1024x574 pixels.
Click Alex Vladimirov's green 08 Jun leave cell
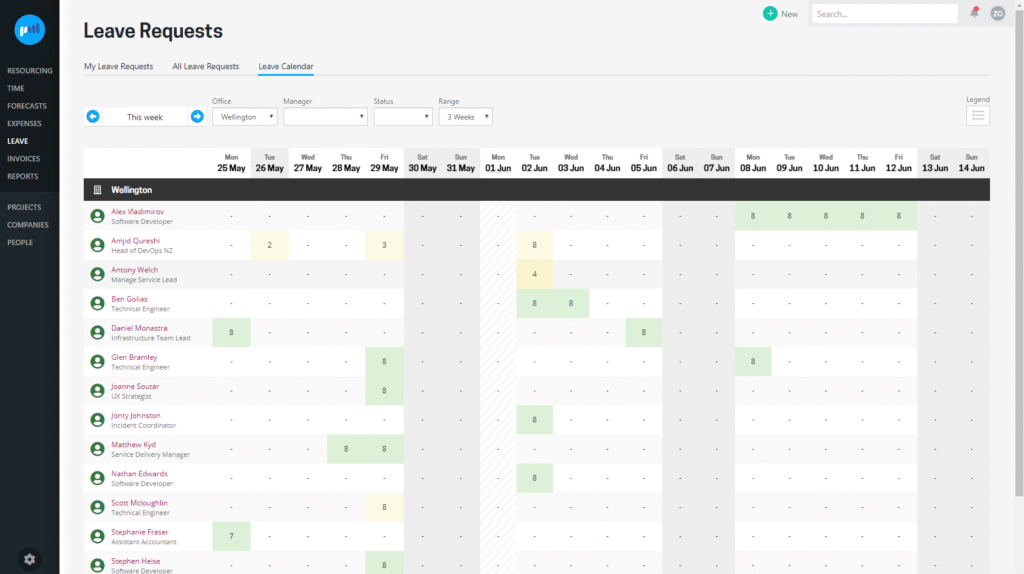[753, 216]
